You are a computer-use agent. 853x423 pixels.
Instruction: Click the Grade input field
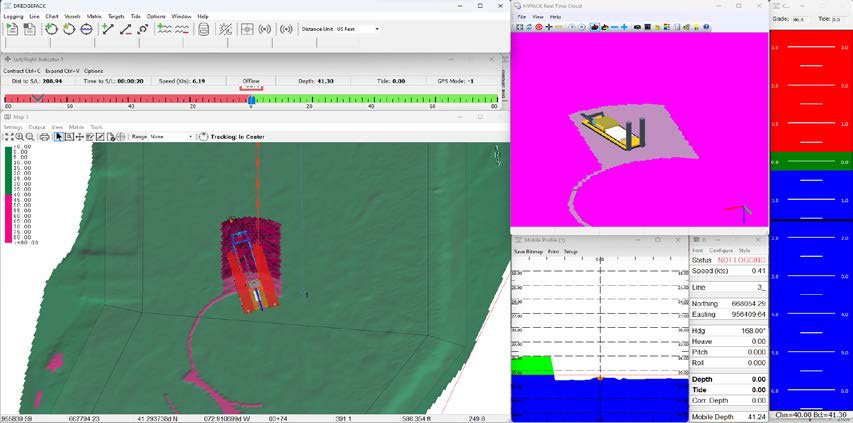801,19
